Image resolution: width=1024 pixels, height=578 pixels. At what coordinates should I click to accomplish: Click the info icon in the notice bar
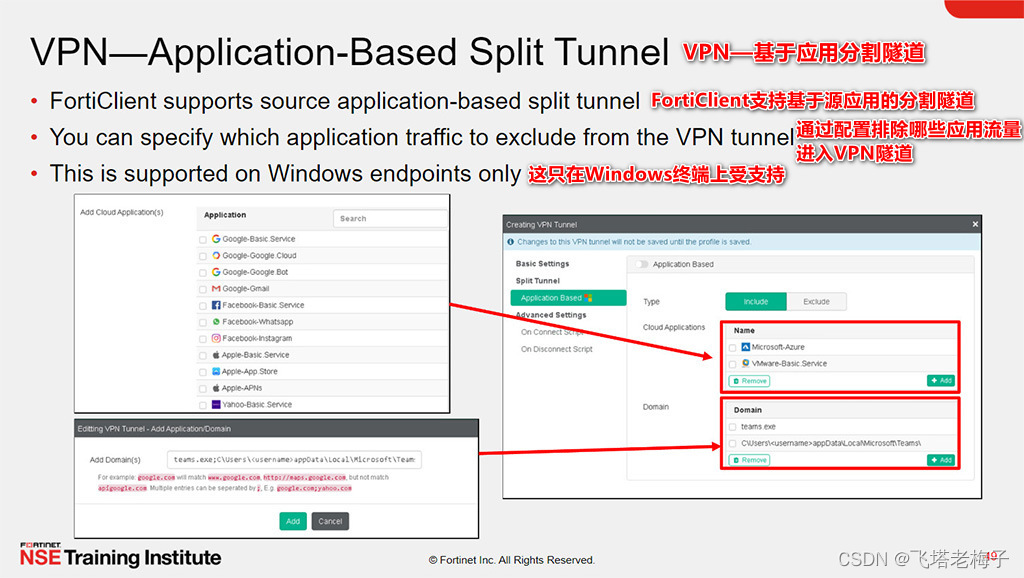511,242
